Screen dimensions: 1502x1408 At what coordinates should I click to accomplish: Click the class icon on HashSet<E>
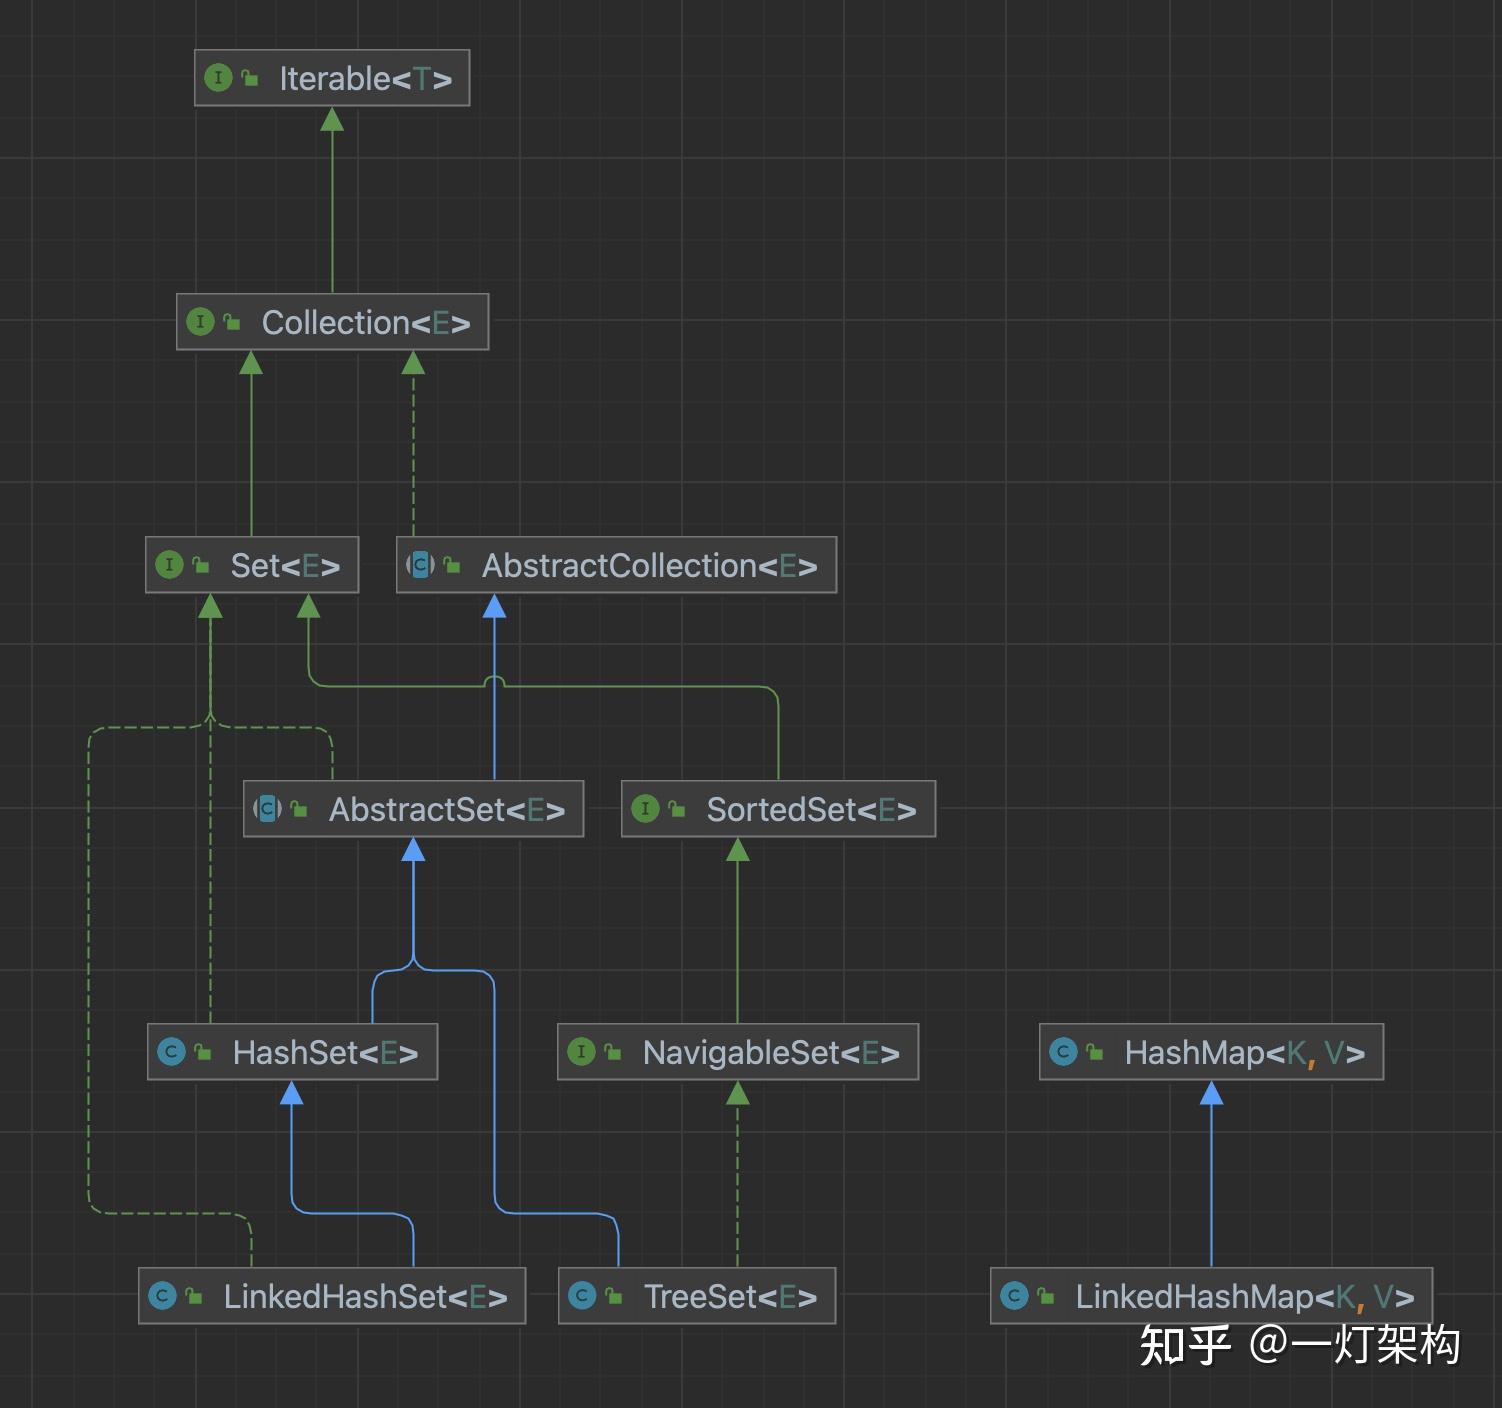pyautogui.click(x=171, y=1051)
